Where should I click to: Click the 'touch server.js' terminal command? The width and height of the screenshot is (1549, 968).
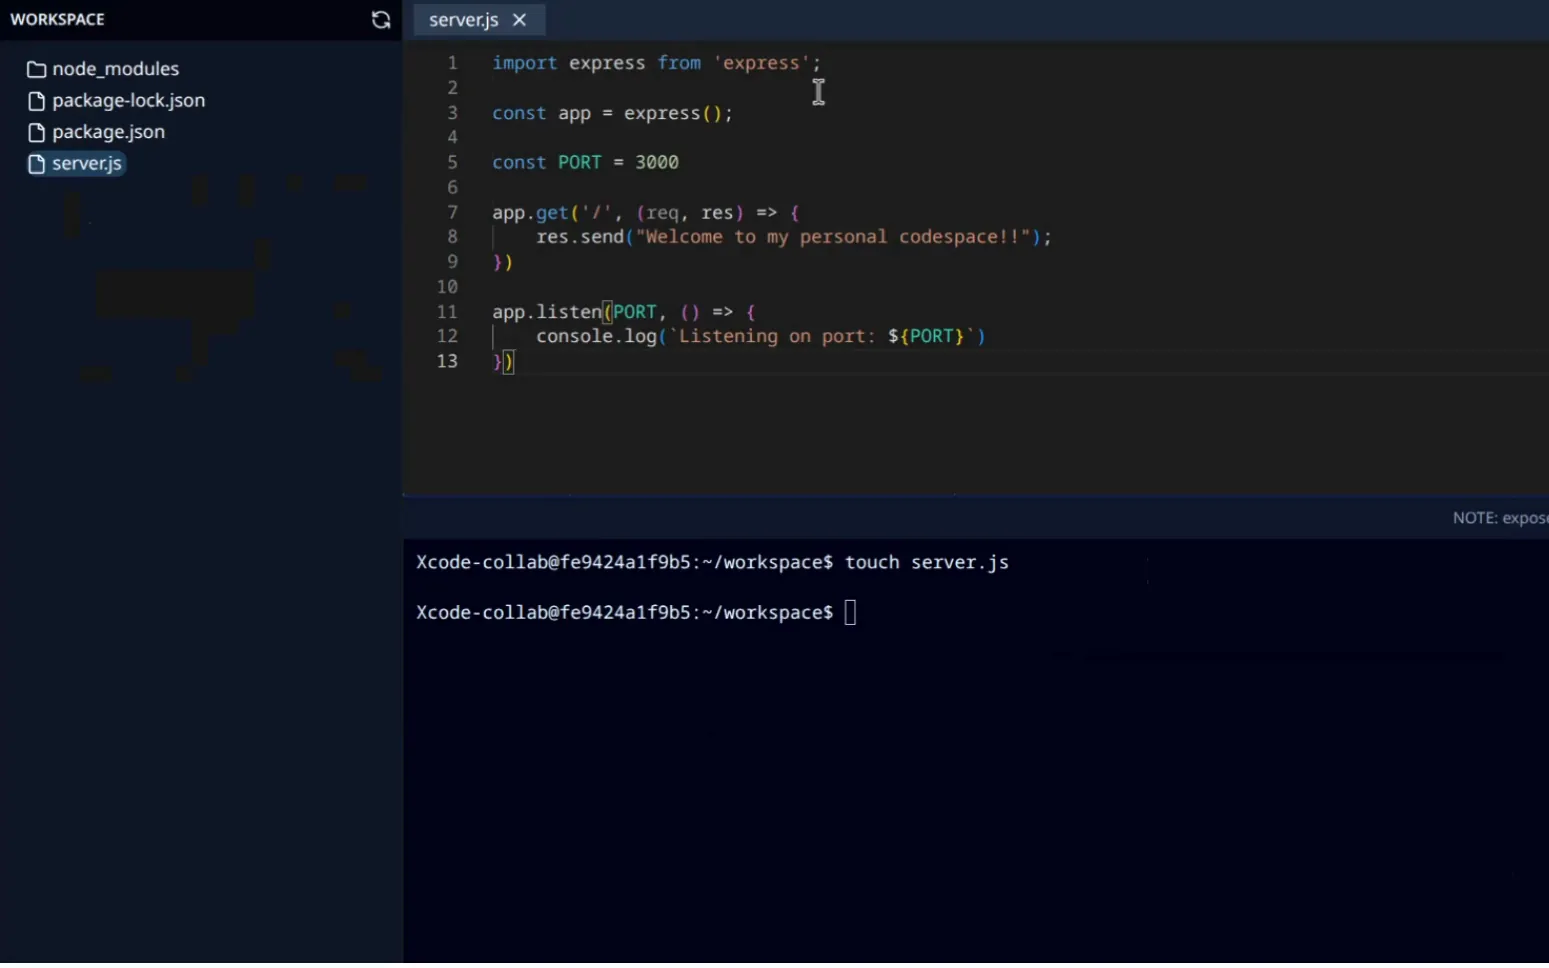[x=927, y=562]
